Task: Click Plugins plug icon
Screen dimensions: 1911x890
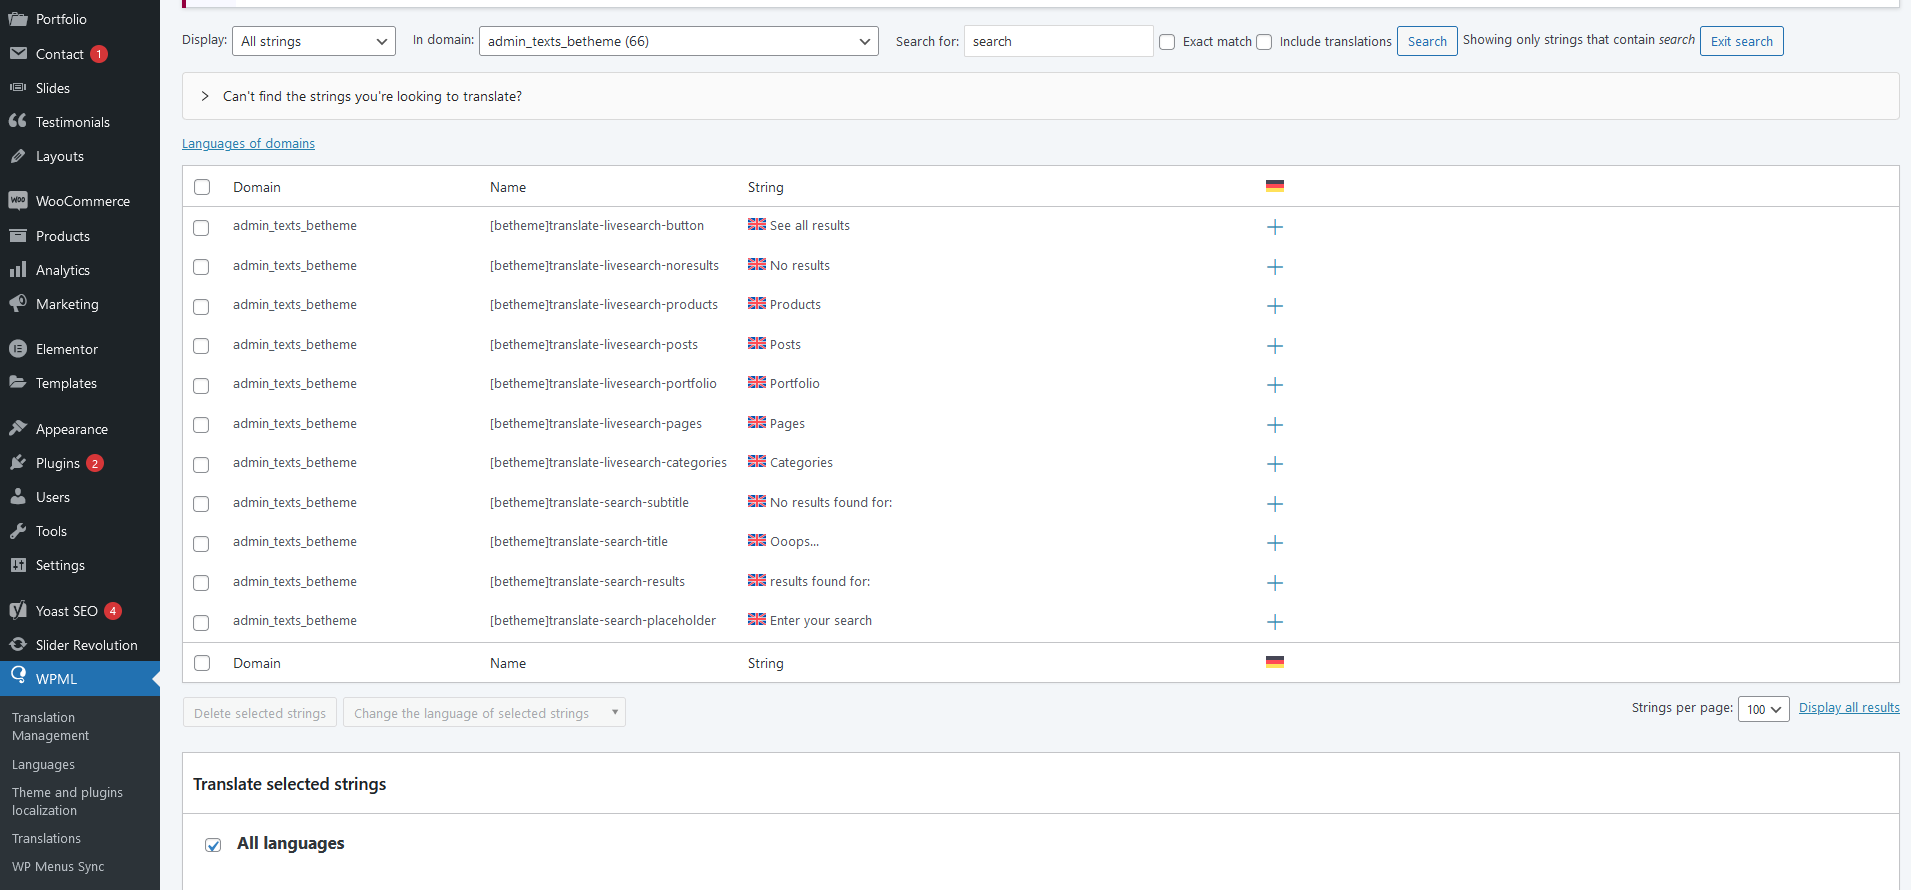Action: [18, 462]
